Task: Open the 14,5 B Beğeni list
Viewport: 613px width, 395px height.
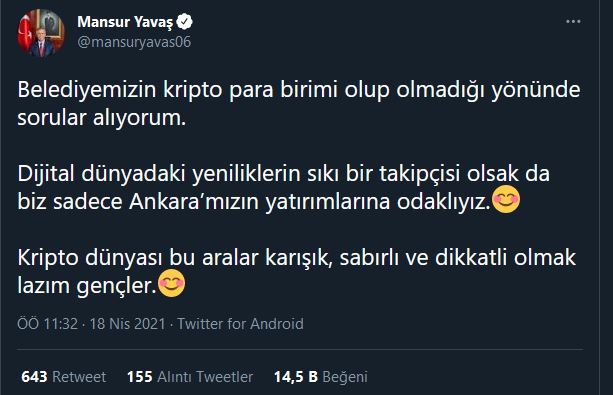Action: 321,377
